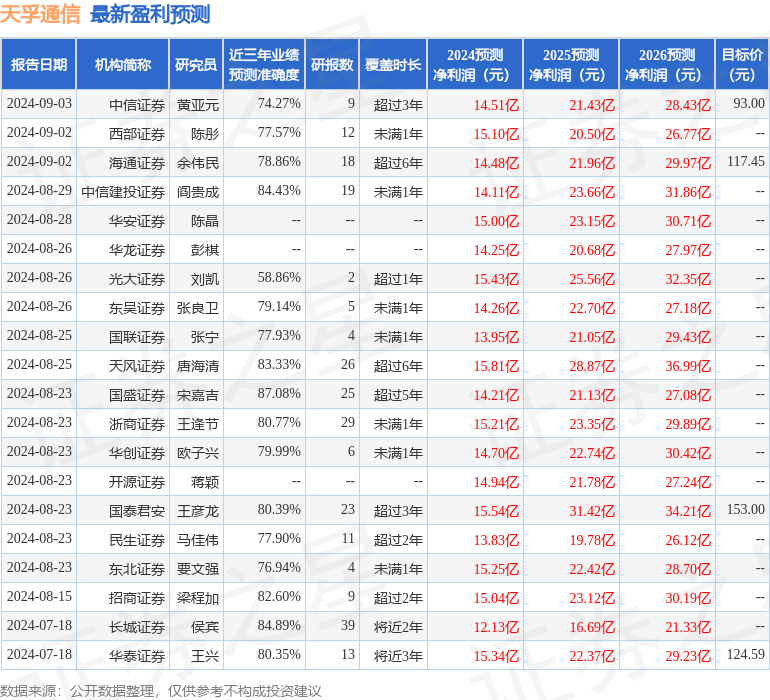Click target price 124.59
The height and width of the screenshot is (700, 770).
746,654
